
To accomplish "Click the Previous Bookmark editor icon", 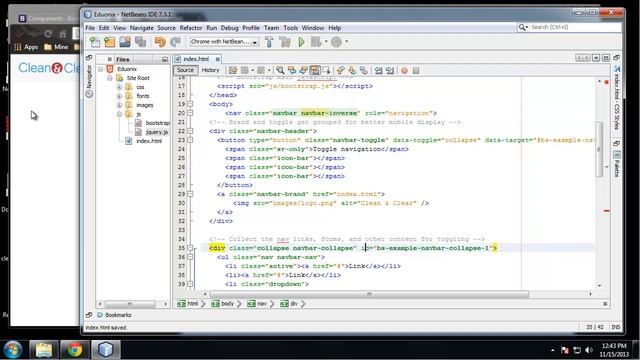I will [x=340, y=71].
